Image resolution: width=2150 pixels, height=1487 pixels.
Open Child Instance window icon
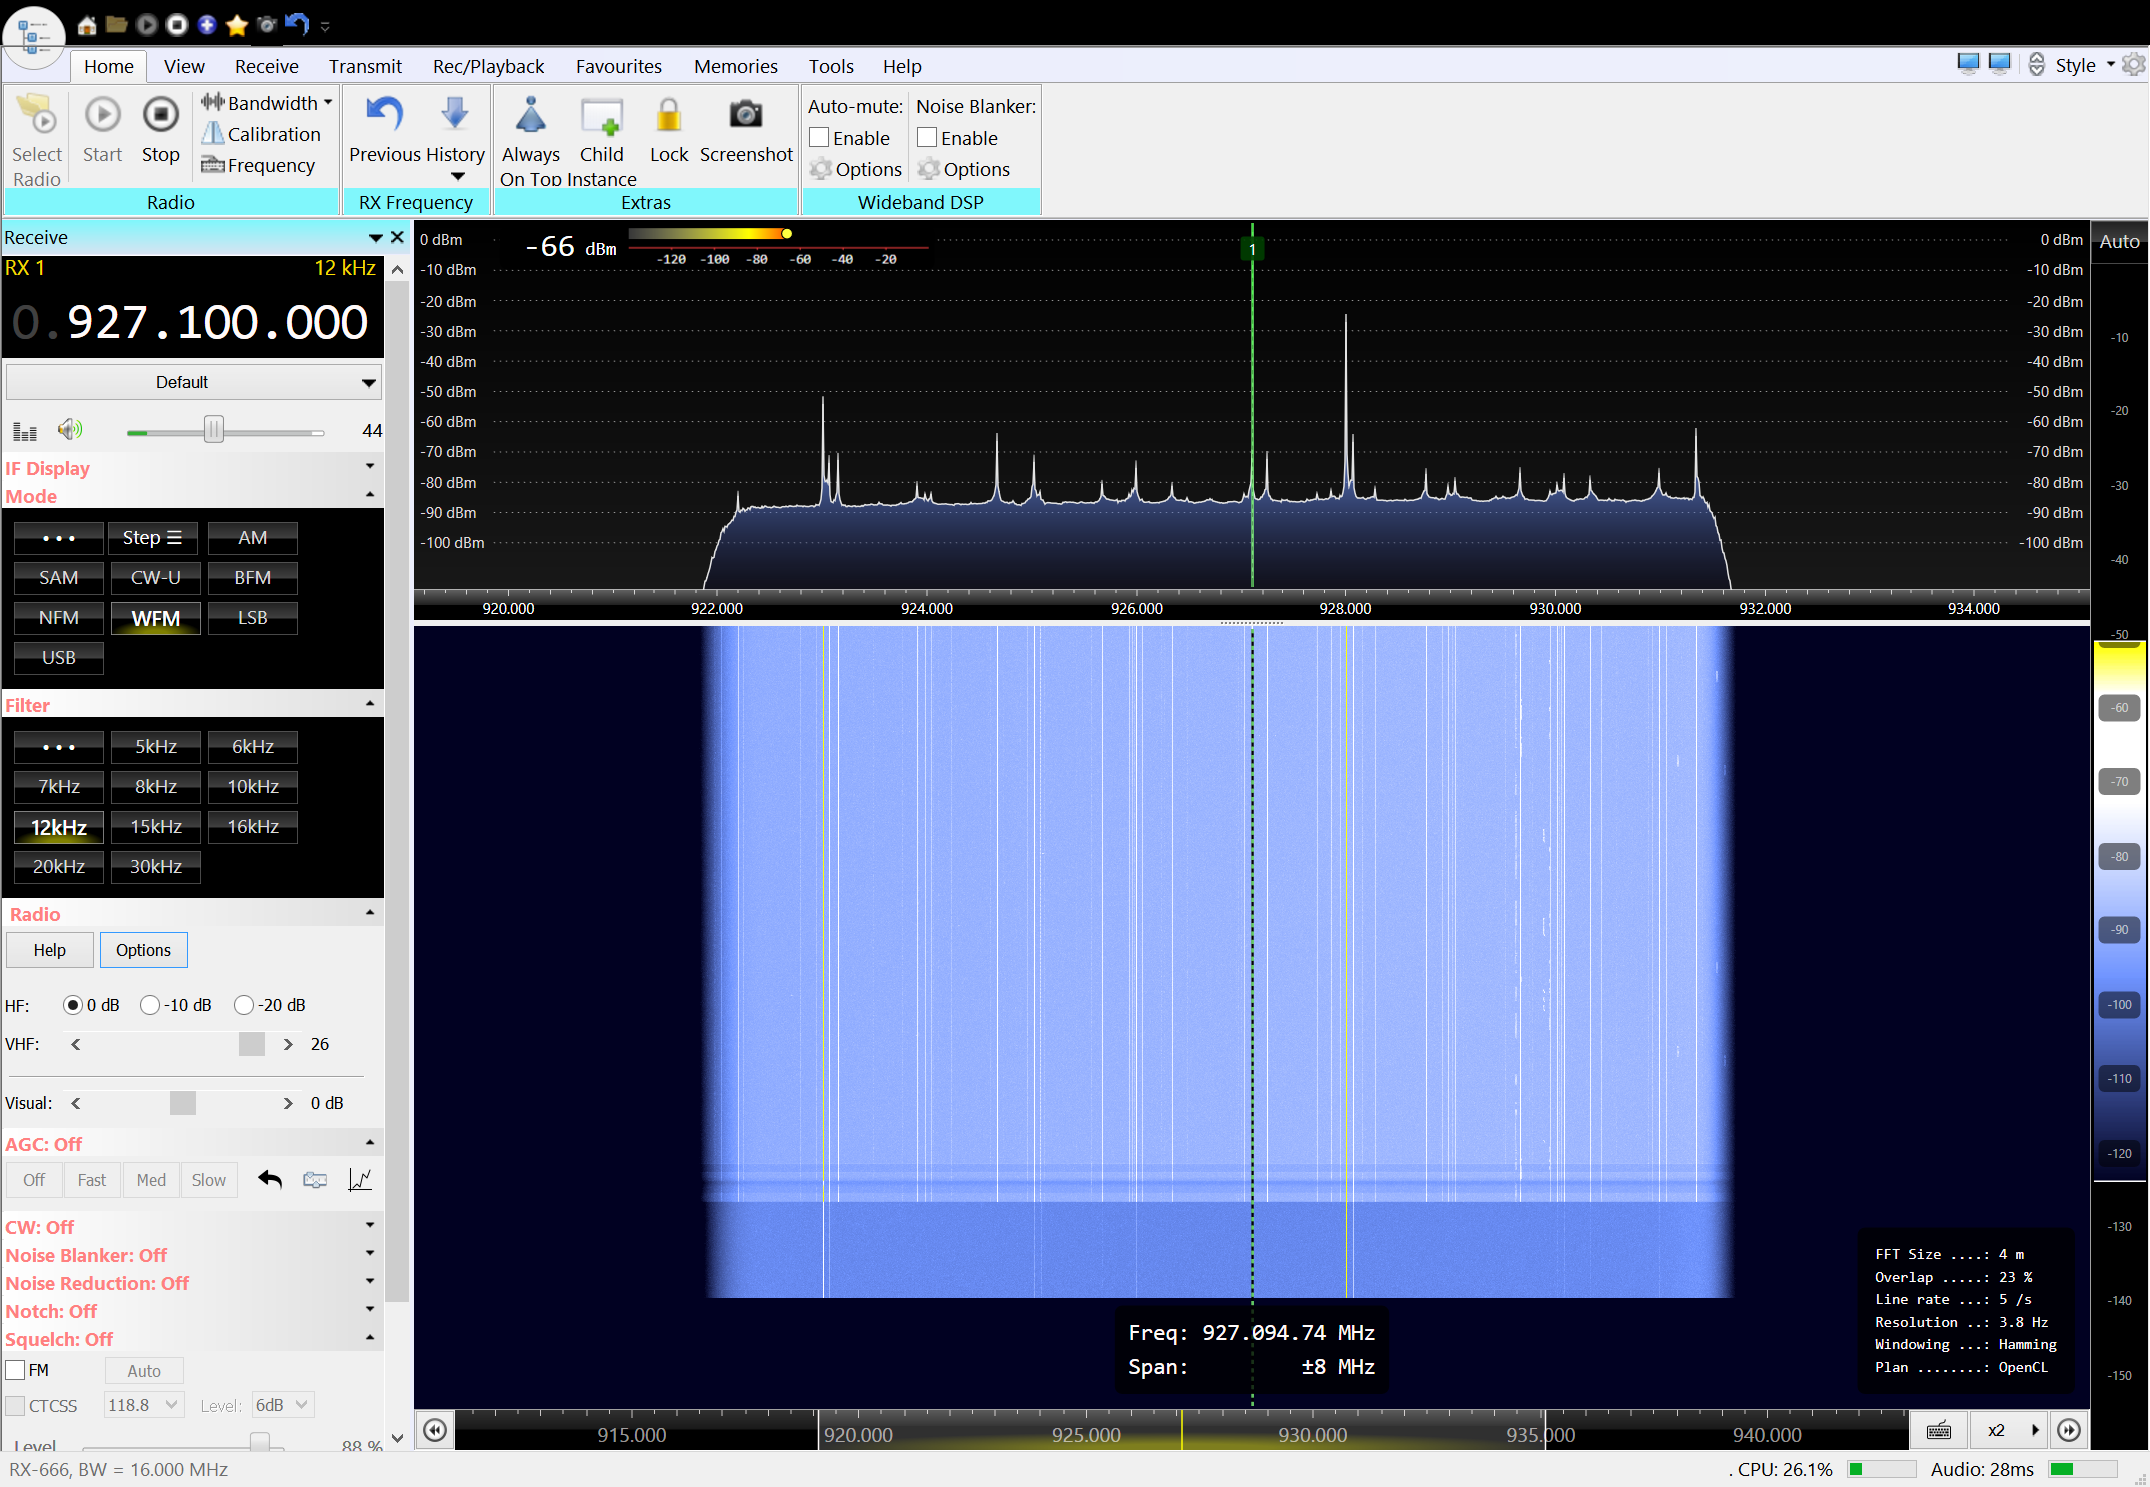pos(601,118)
